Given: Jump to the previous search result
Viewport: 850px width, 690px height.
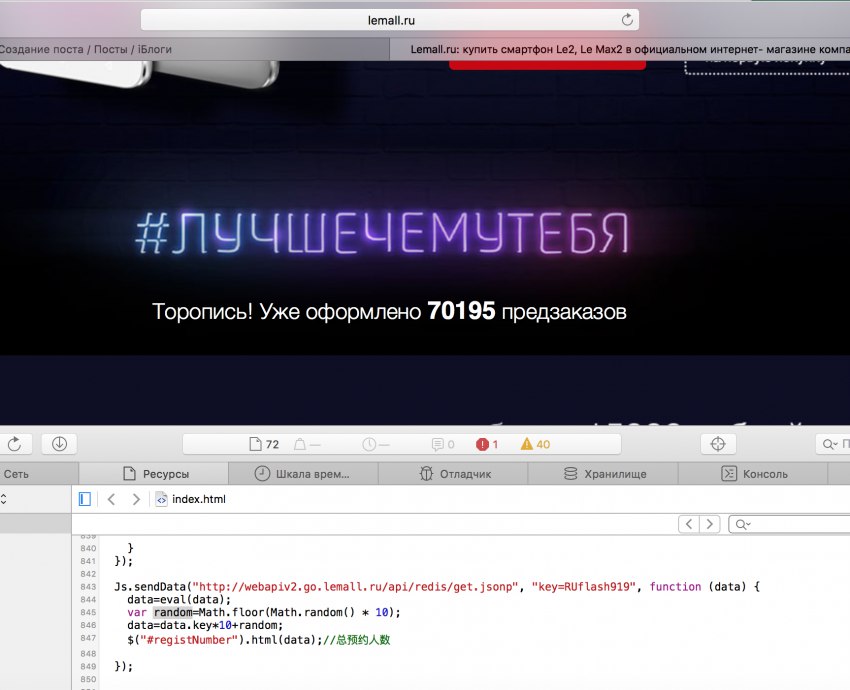Looking at the screenshot, I should point(689,524).
